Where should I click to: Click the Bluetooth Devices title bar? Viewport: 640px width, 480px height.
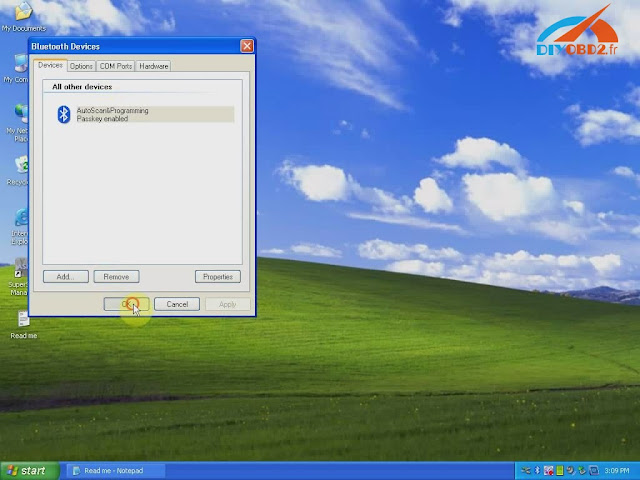tap(135, 46)
